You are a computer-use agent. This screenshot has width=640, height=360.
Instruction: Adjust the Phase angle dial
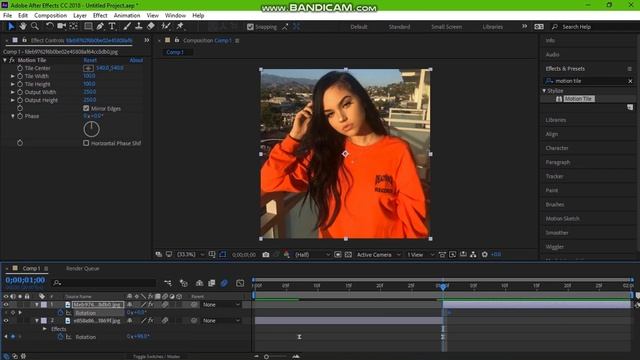[x=91, y=129]
